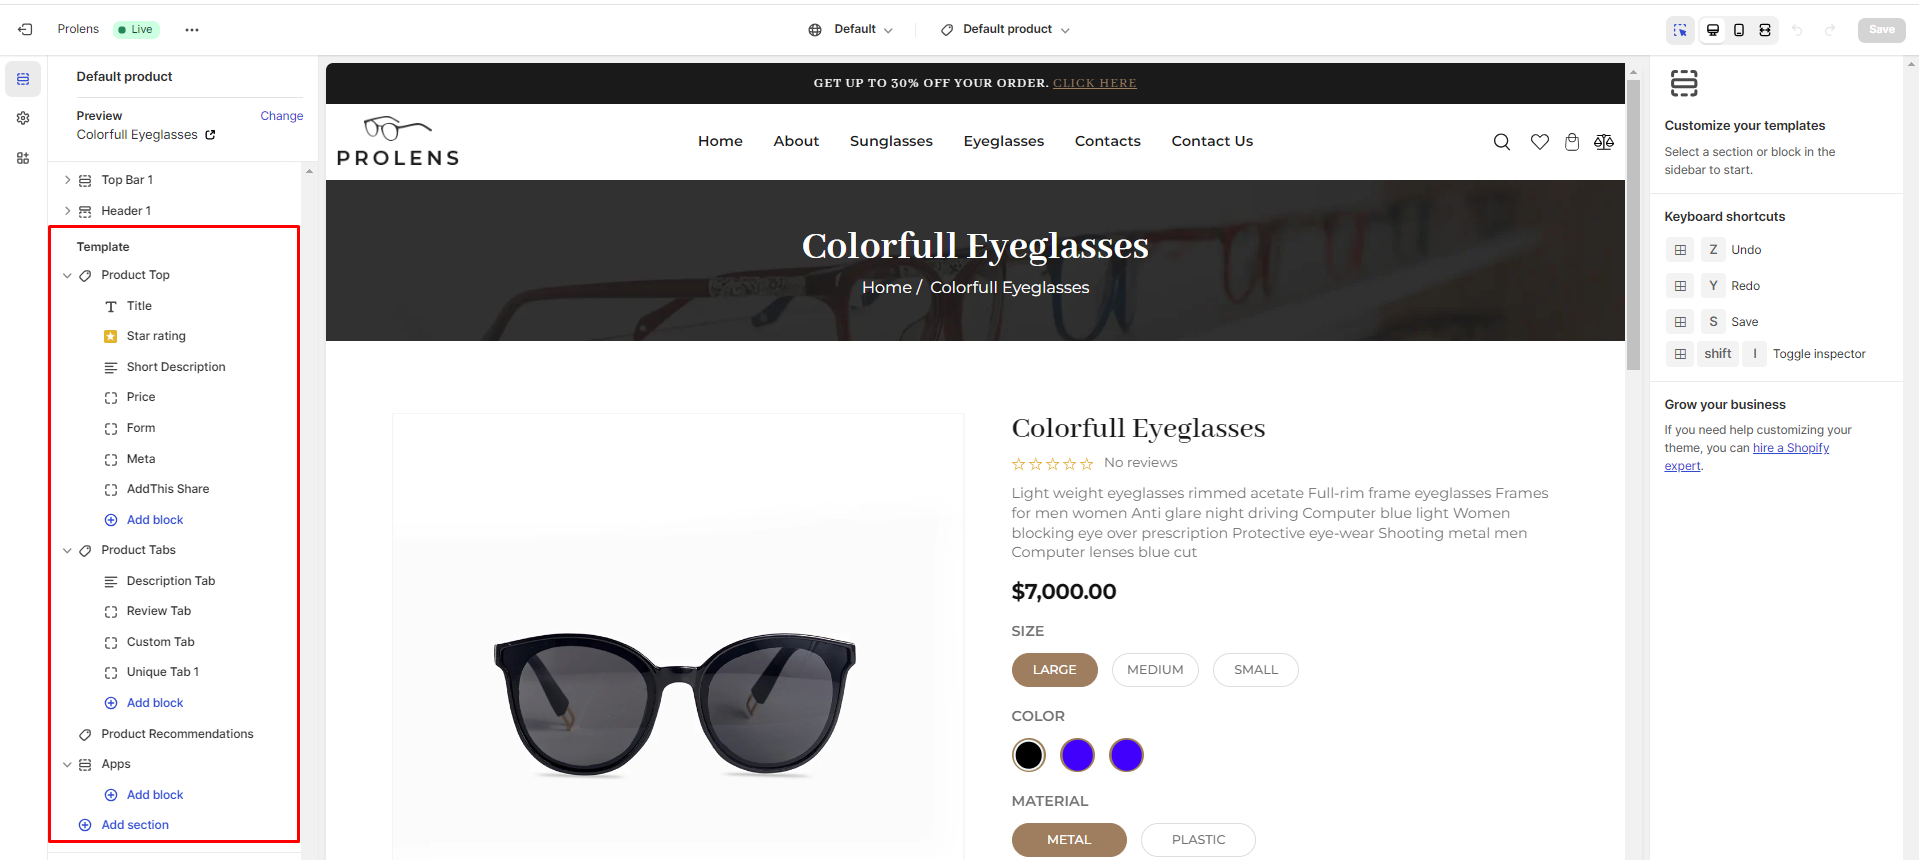Open the compare scales icon
This screenshot has width=1919, height=860.
pyautogui.click(x=1604, y=142)
